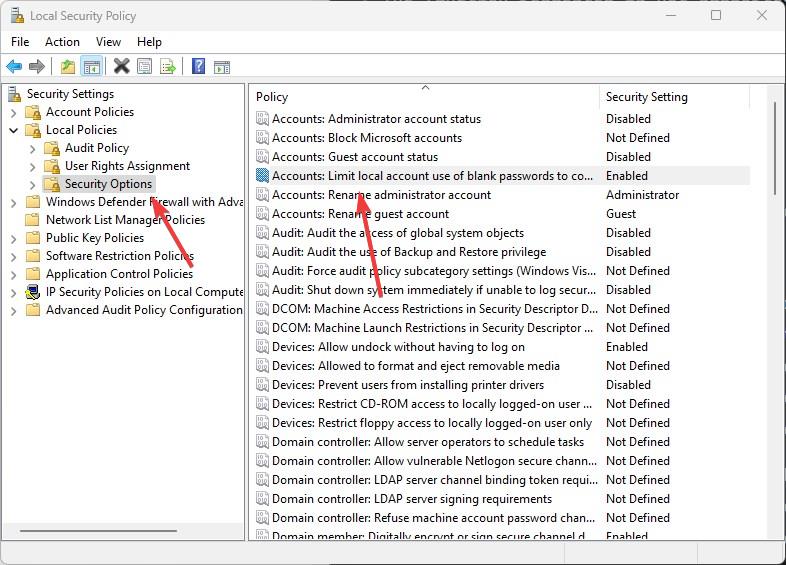
Task: Click the Local Policies folder icon
Action: [33, 130]
